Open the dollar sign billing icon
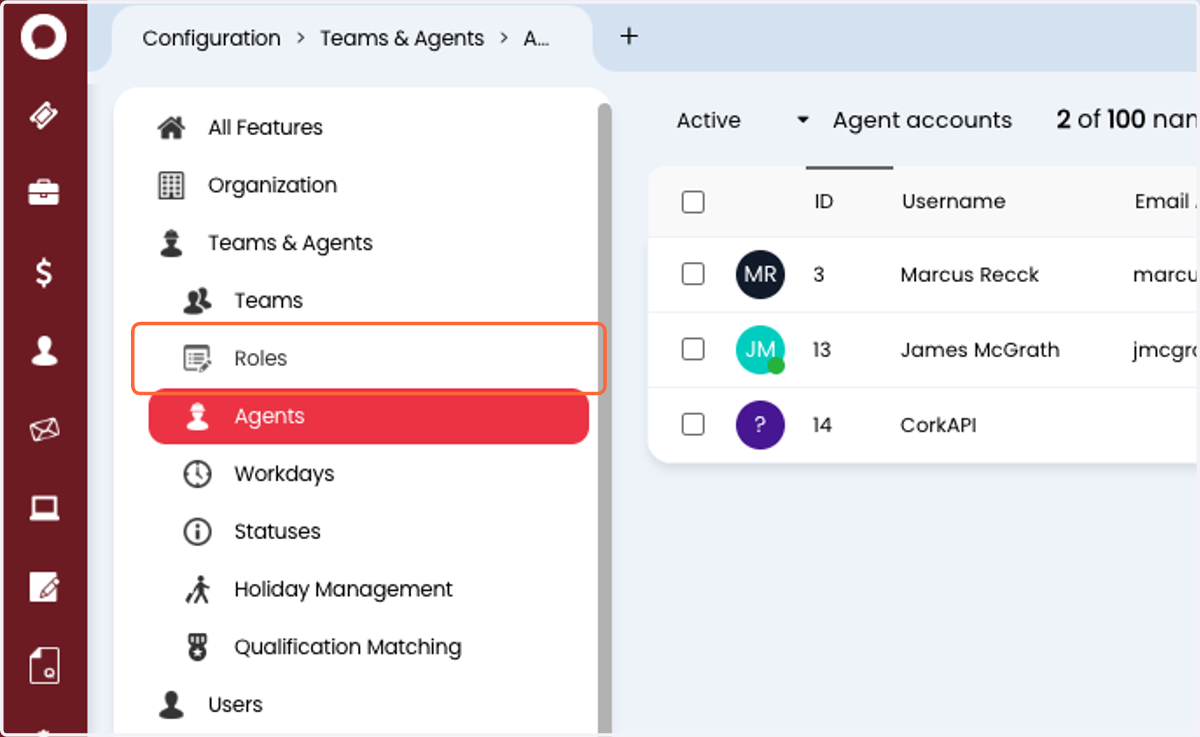1200x737 pixels. [44, 272]
